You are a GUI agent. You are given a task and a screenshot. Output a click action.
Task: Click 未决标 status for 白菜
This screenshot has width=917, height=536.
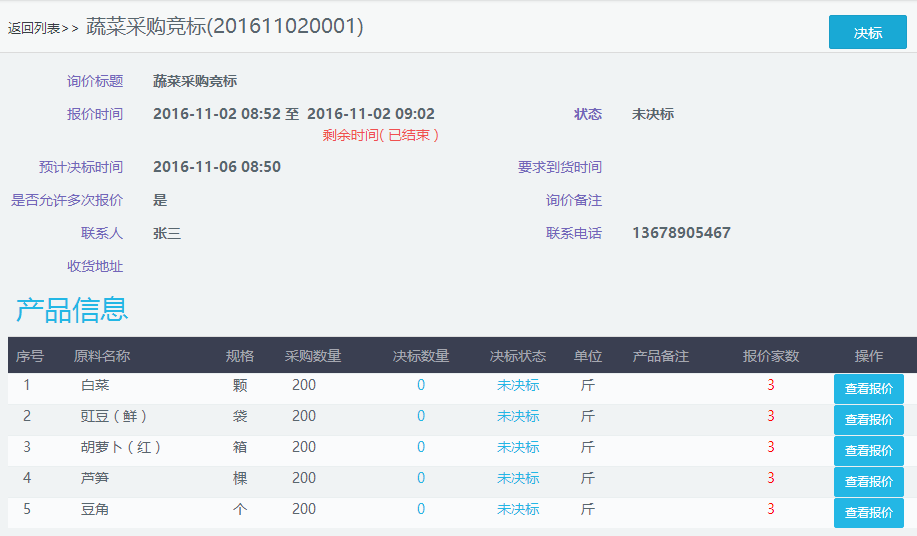[518, 386]
